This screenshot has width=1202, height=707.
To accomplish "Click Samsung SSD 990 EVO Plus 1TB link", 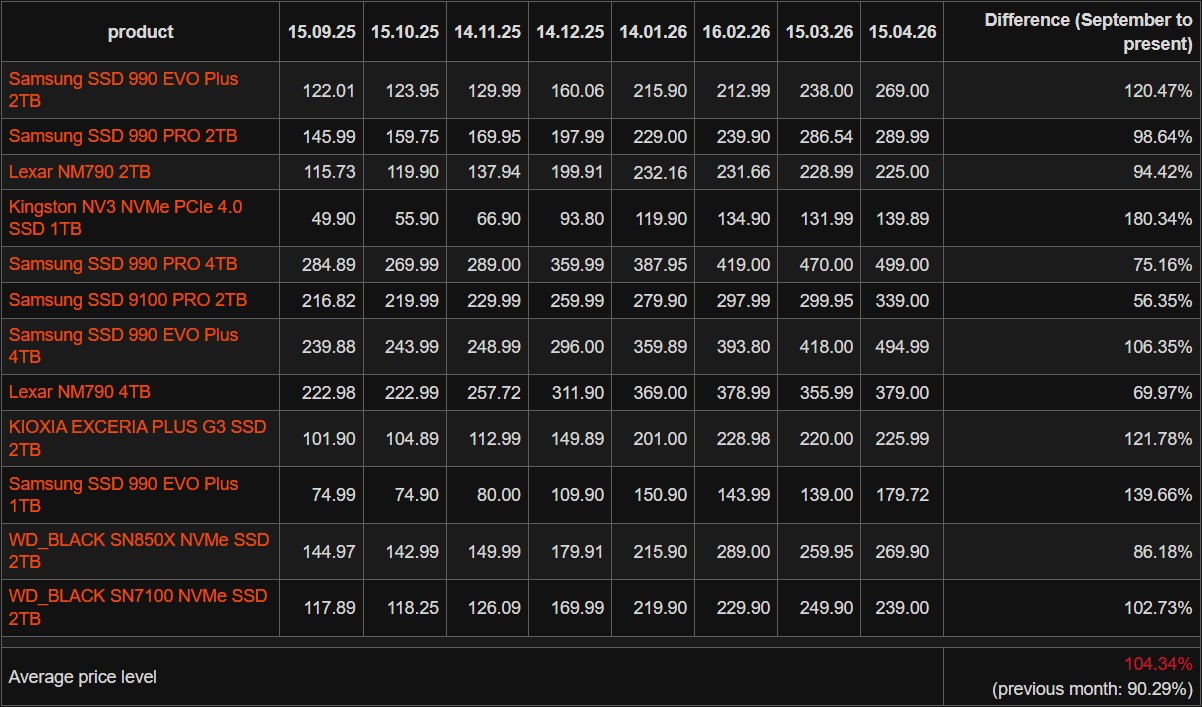I will 123,494.
